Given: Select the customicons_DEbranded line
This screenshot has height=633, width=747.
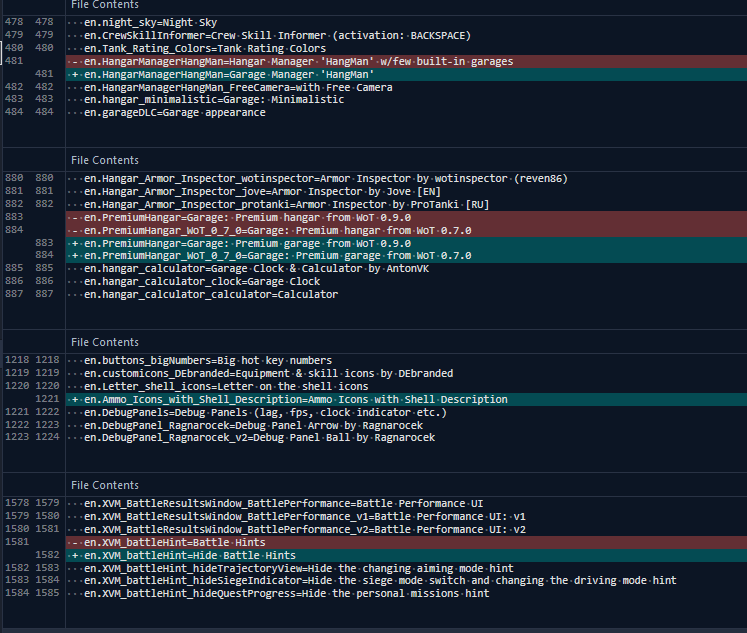Looking at the screenshot, I should (269, 373).
